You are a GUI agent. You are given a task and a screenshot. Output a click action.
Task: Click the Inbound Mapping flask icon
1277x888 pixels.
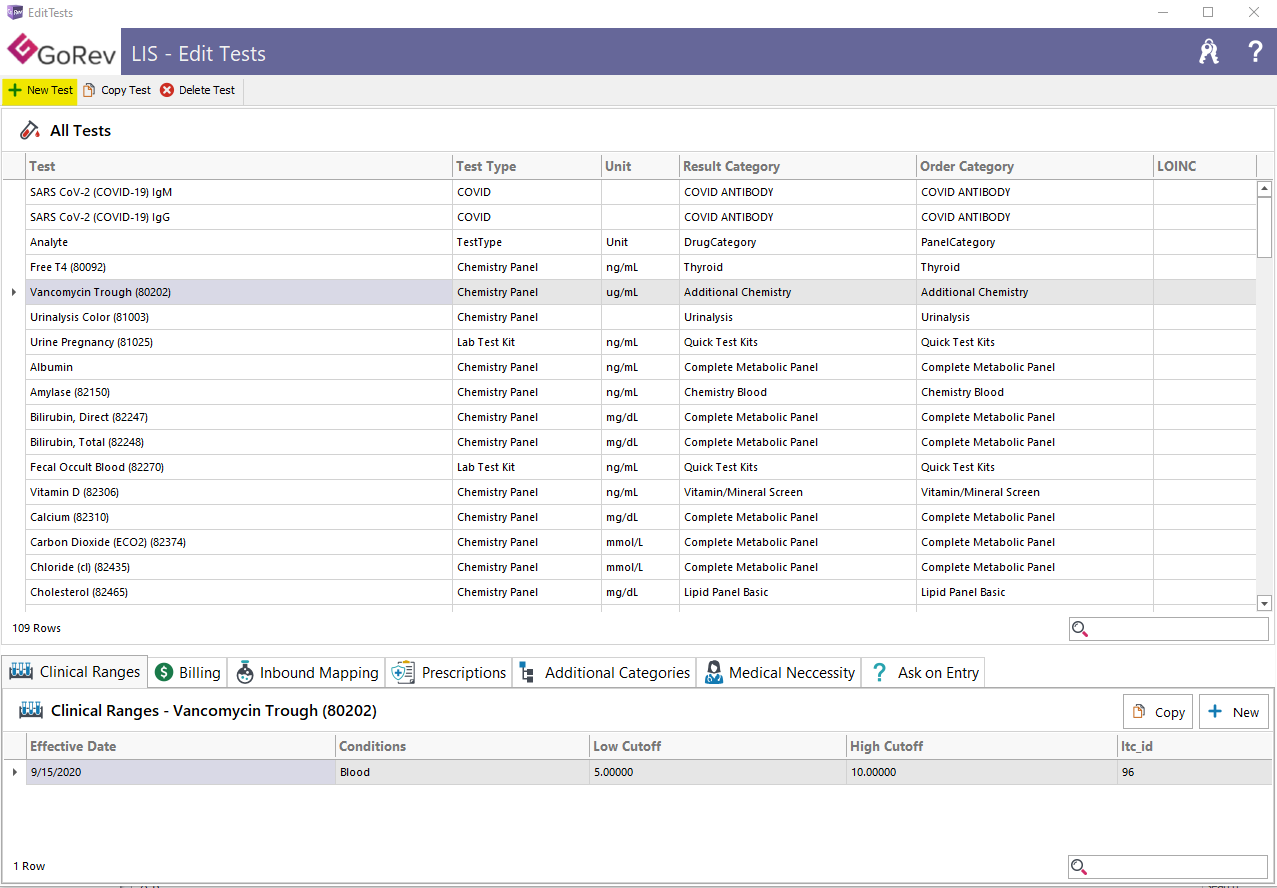coord(245,673)
